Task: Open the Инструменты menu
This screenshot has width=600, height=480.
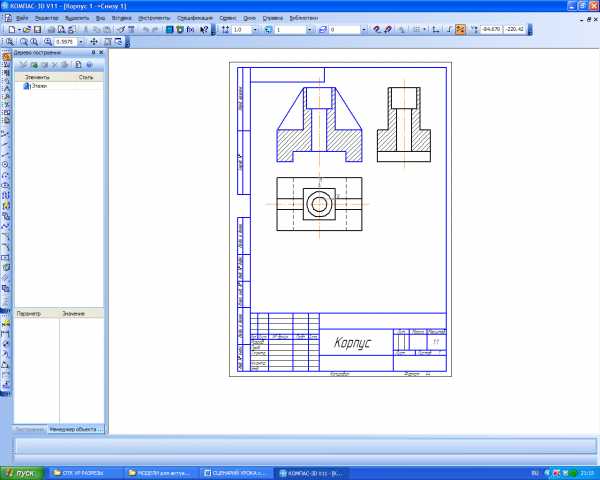Action: coord(154,18)
